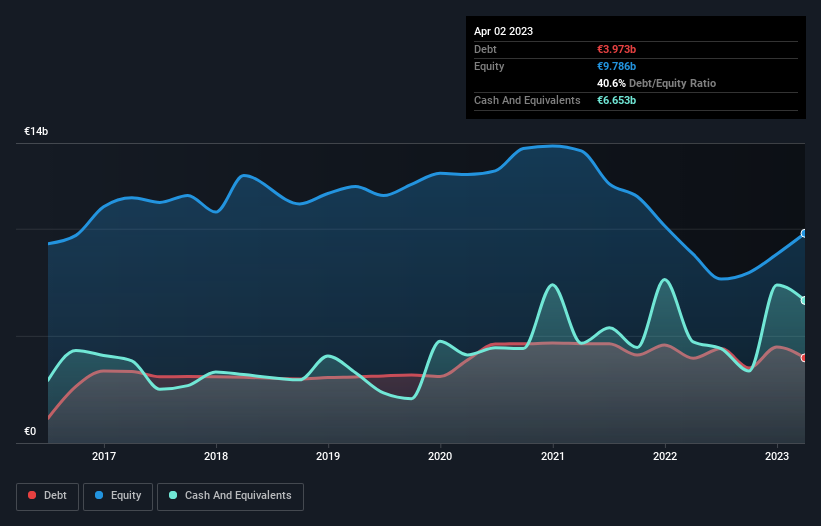Click the 2019 x-axis label
Screen dimensions: 821x526
[328, 456]
